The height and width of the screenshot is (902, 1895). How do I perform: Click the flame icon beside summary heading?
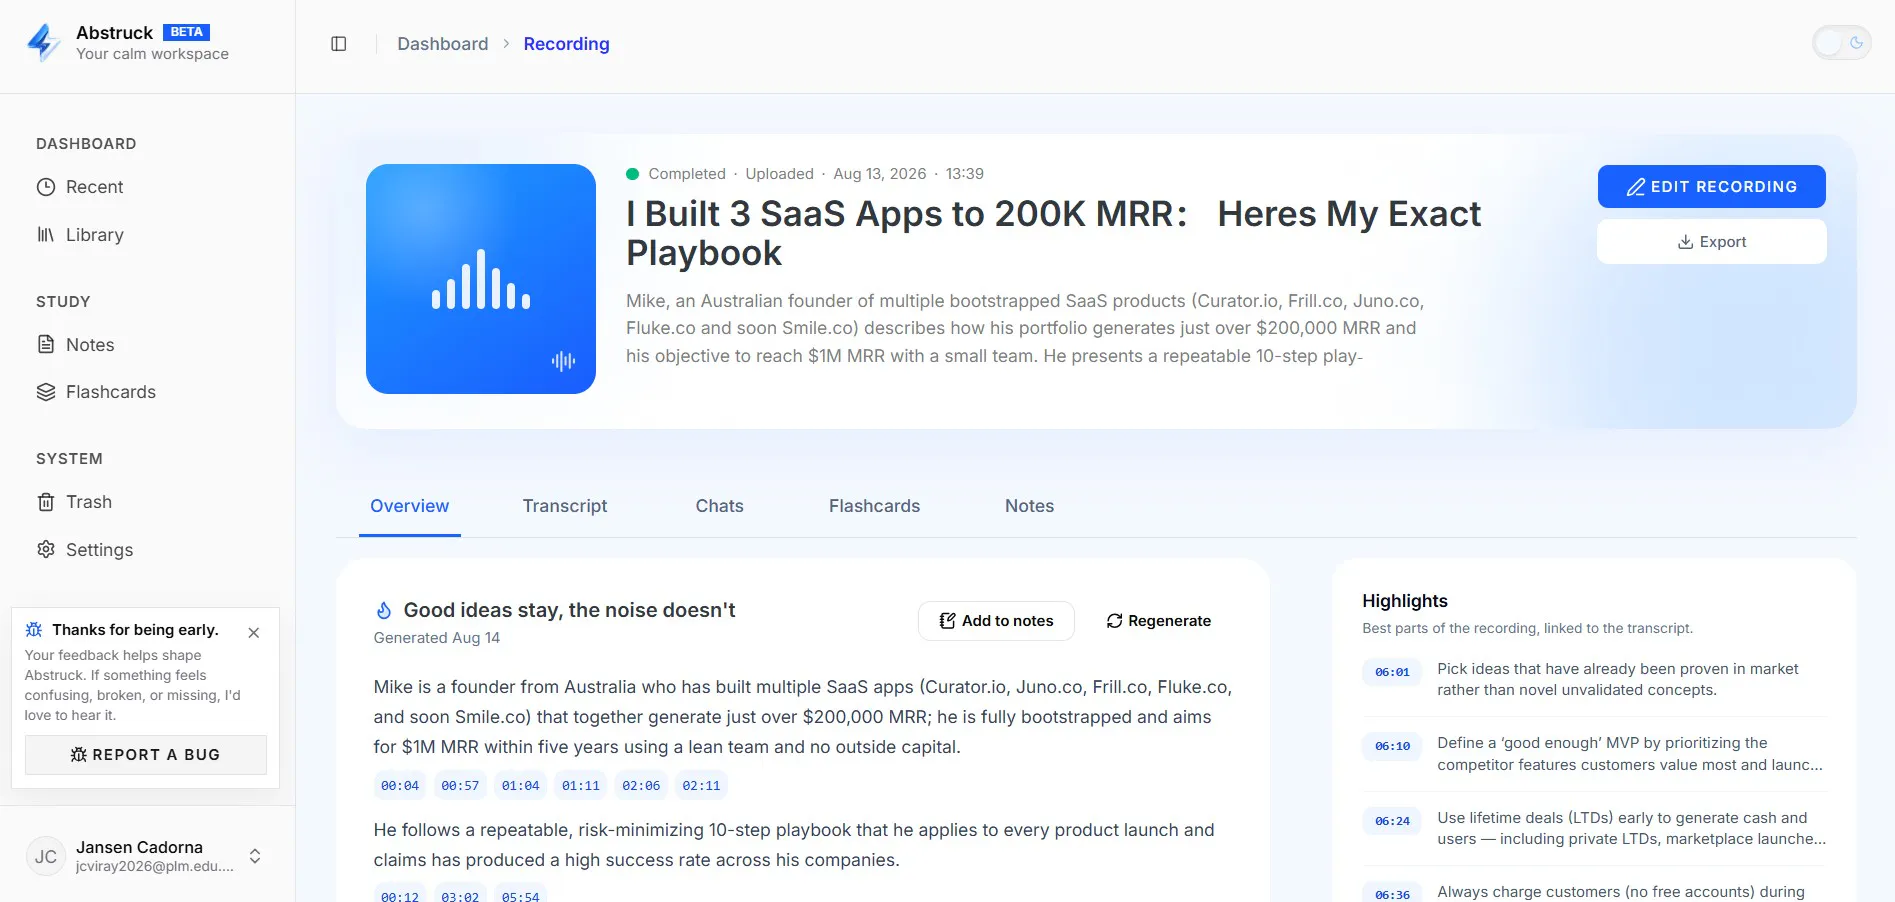(x=384, y=610)
